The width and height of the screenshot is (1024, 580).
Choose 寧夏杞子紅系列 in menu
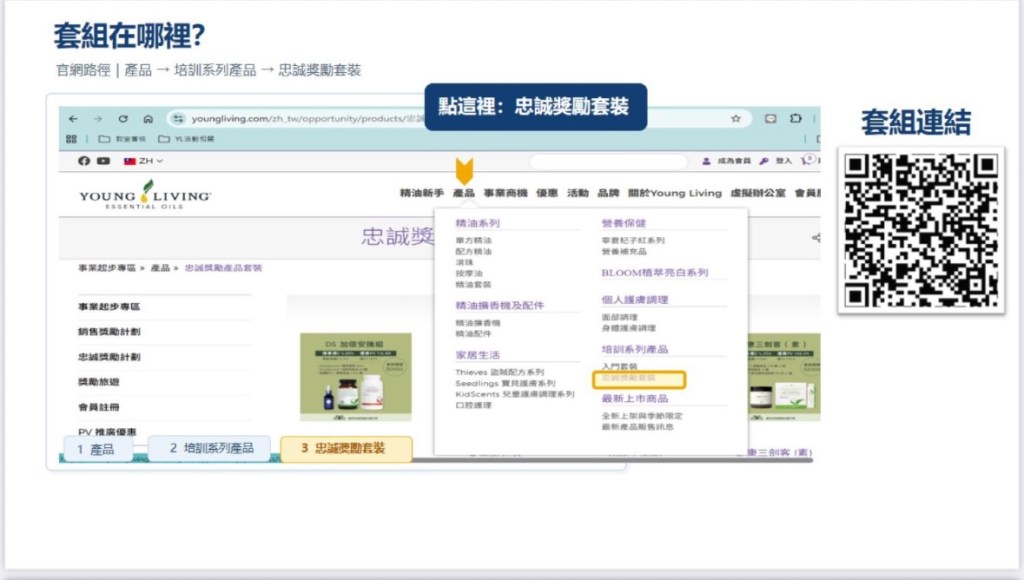633,240
